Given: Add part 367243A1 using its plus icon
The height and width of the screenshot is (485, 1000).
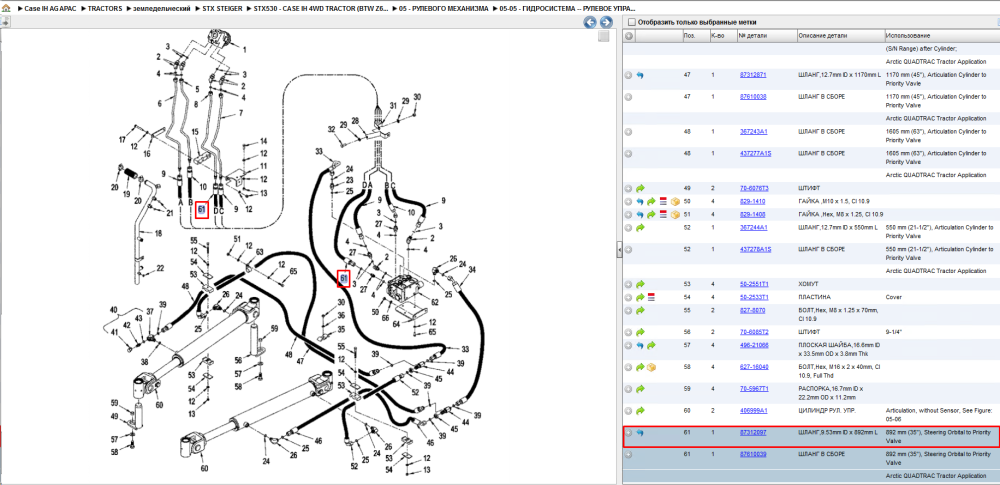Looking at the screenshot, I should click(628, 131).
